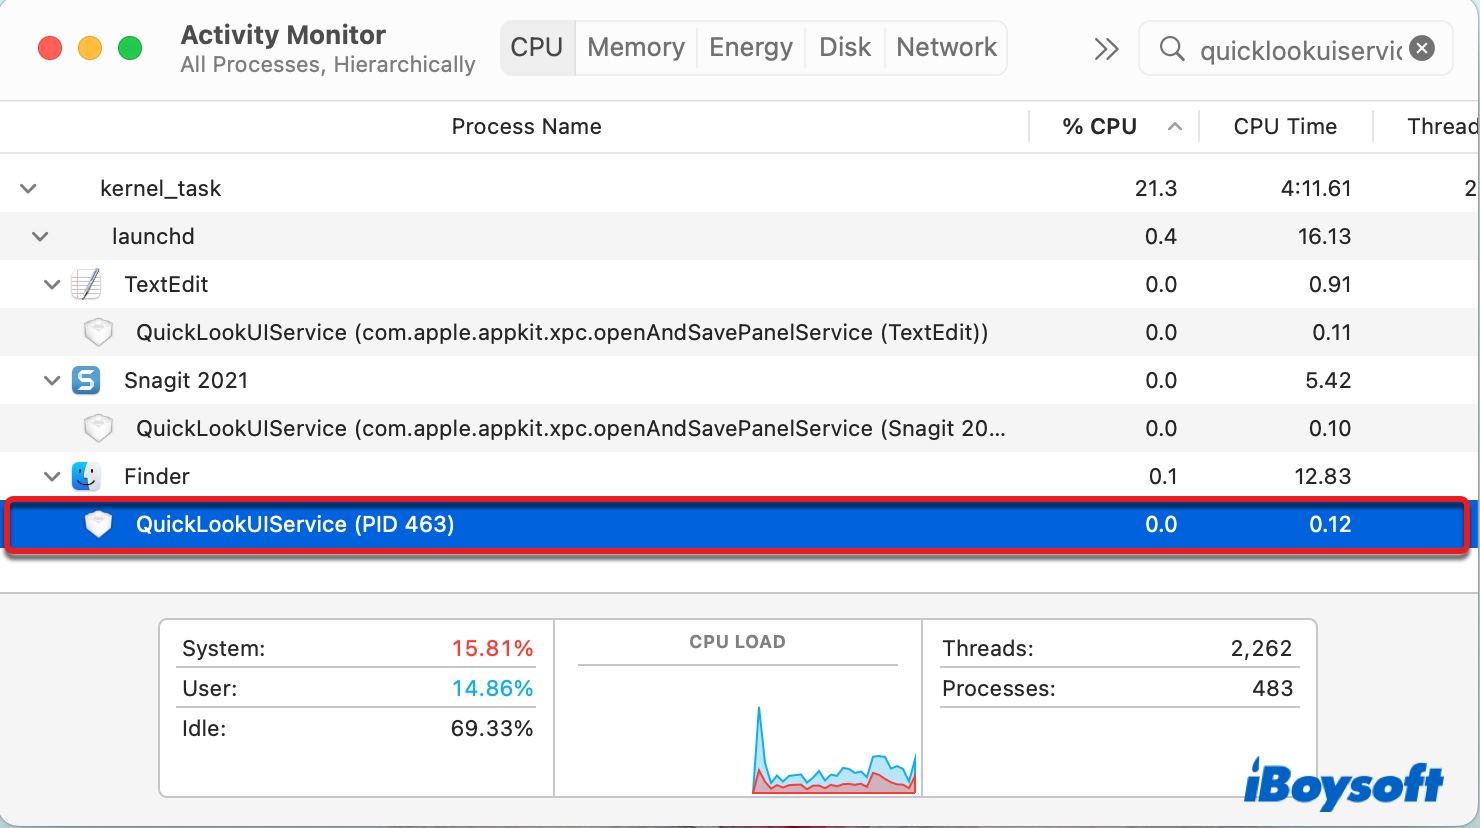The image size is (1480, 828).
Task: Collapse the TextEdit process group
Action: 52,285
